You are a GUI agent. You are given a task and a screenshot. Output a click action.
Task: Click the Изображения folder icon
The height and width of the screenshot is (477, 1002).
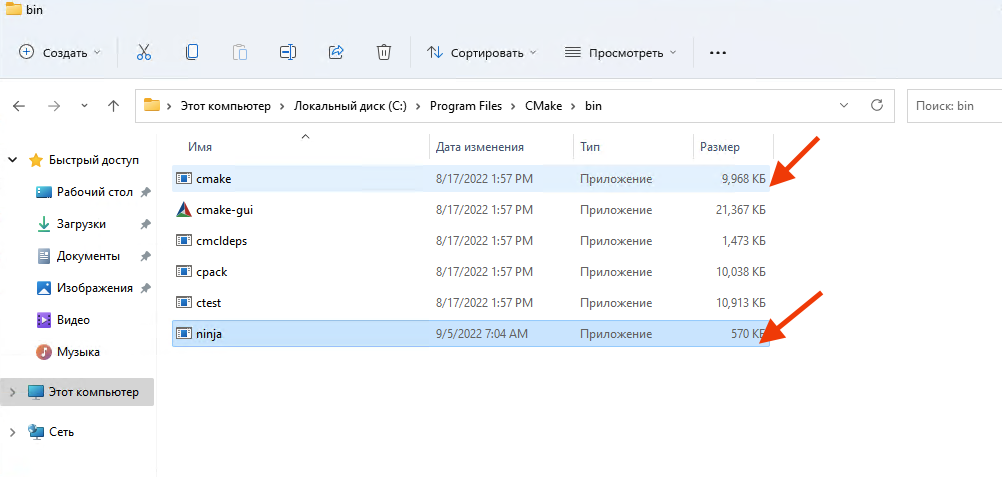click(43, 288)
